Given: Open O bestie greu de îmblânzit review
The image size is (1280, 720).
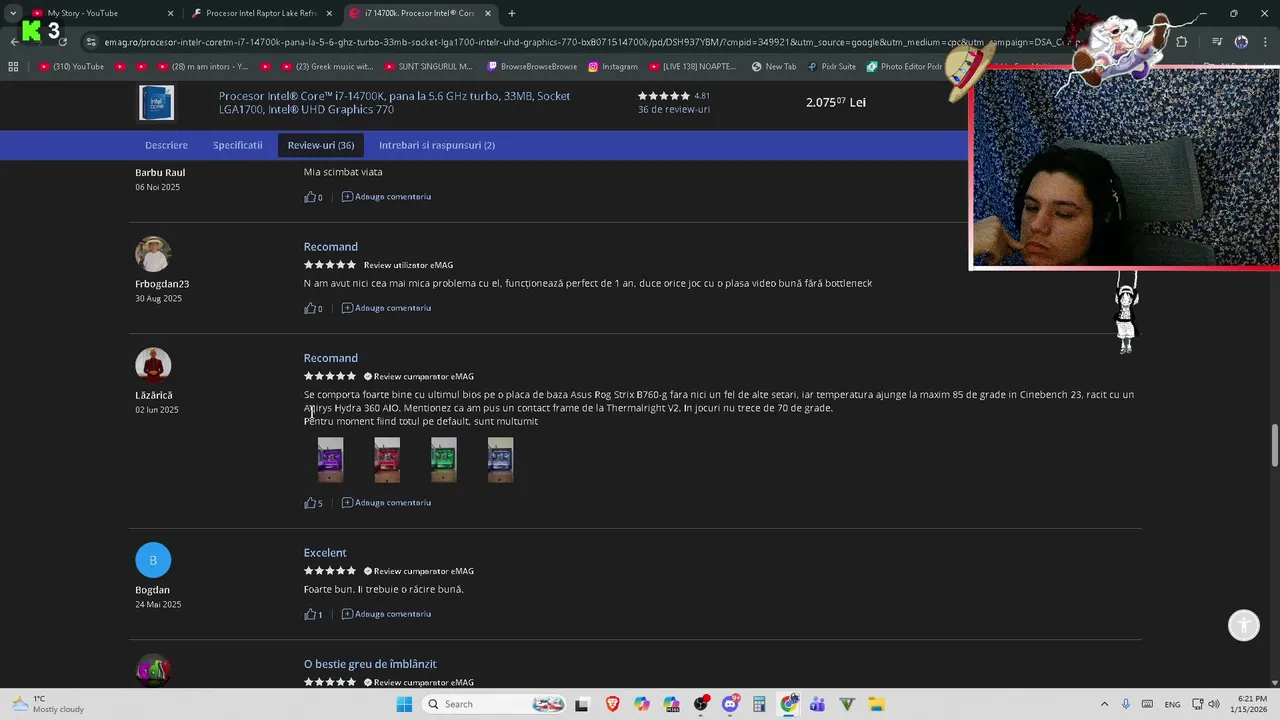Looking at the screenshot, I should tap(370, 664).
